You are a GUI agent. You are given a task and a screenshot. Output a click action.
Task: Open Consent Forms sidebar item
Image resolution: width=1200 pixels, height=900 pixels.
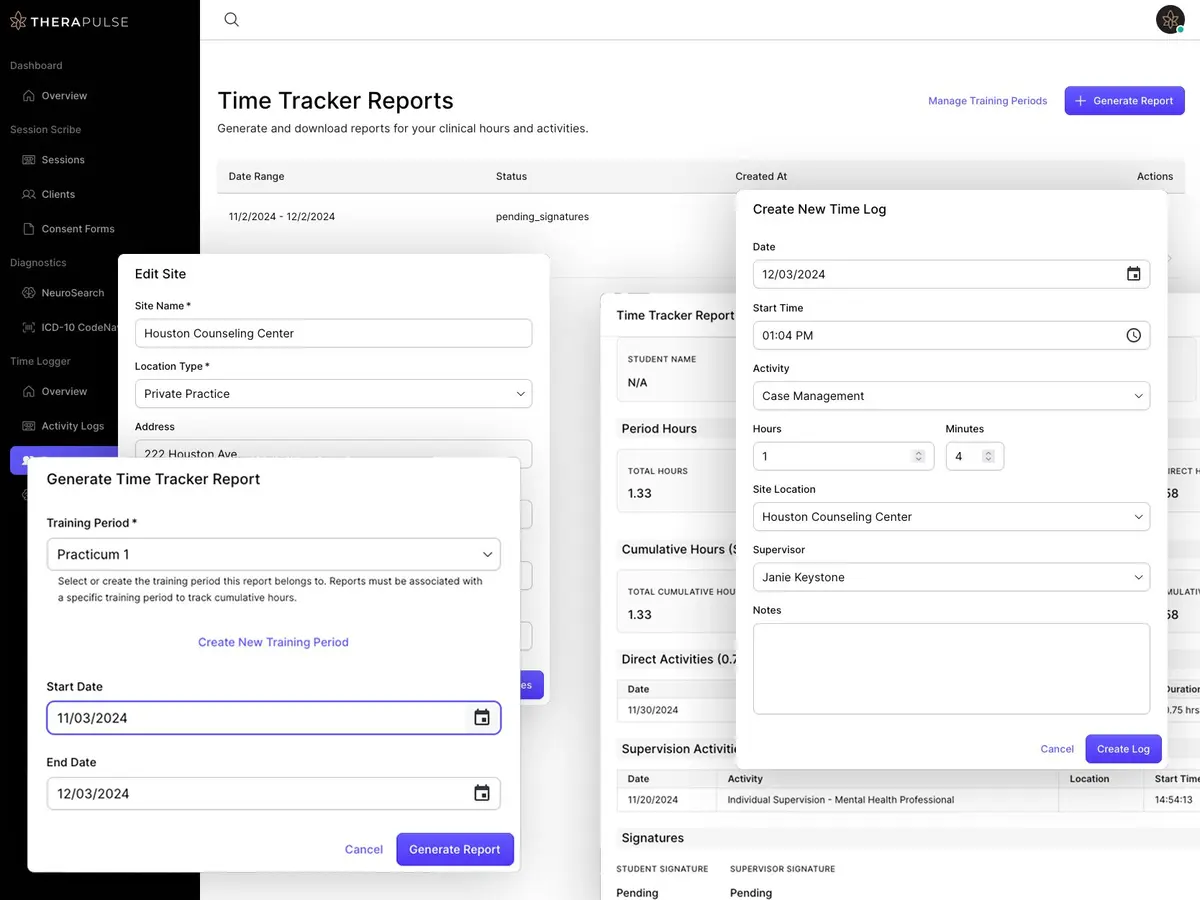[78, 229]
